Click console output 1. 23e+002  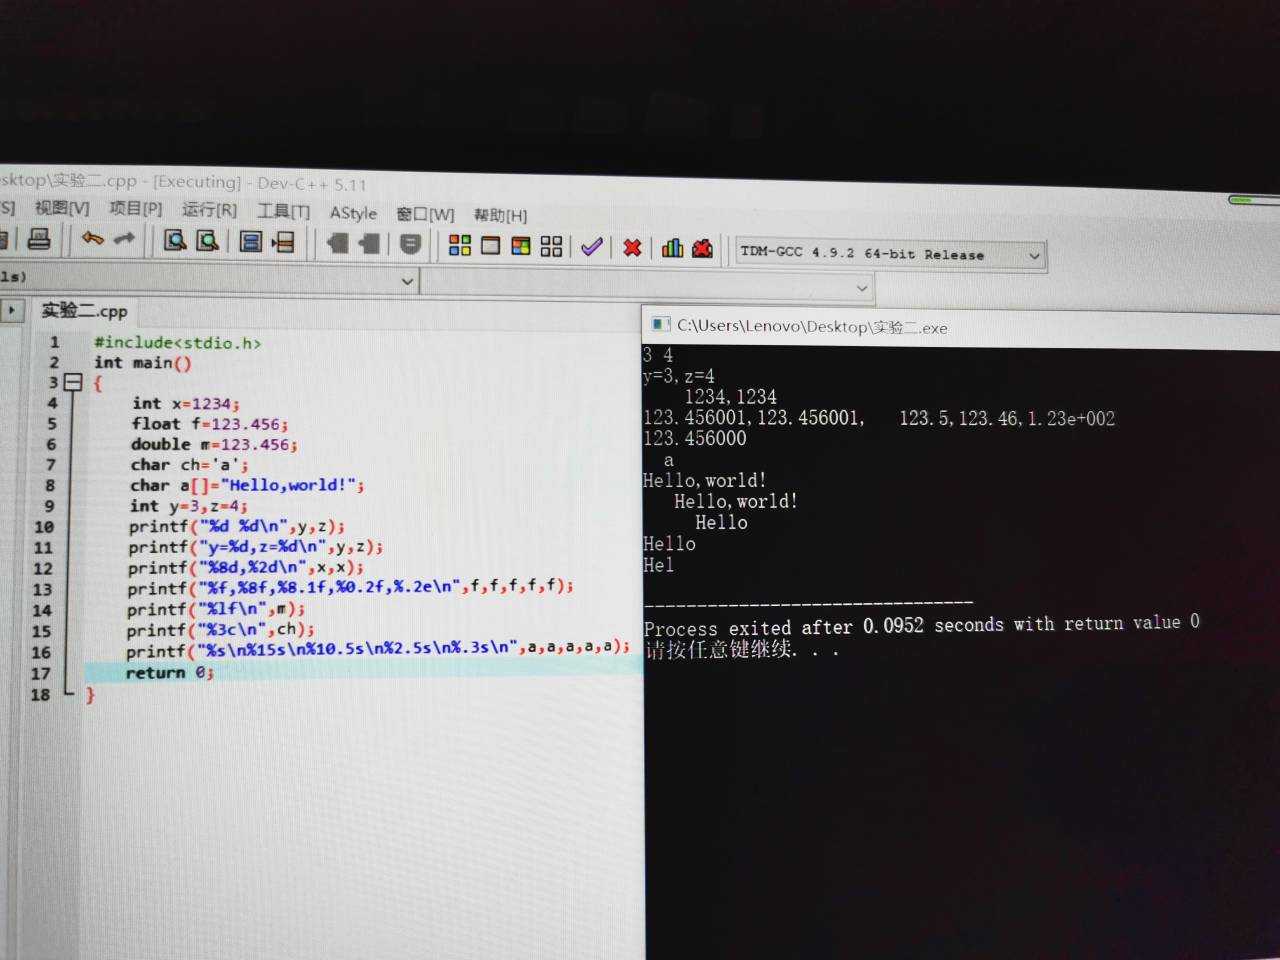(x=1071, y=418)
